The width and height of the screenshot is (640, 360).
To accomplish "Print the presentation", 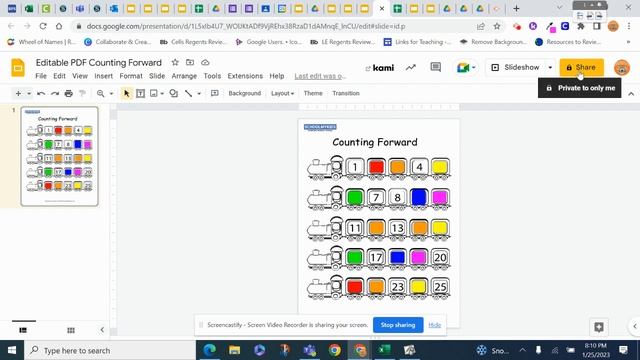I will click(69, 93).
